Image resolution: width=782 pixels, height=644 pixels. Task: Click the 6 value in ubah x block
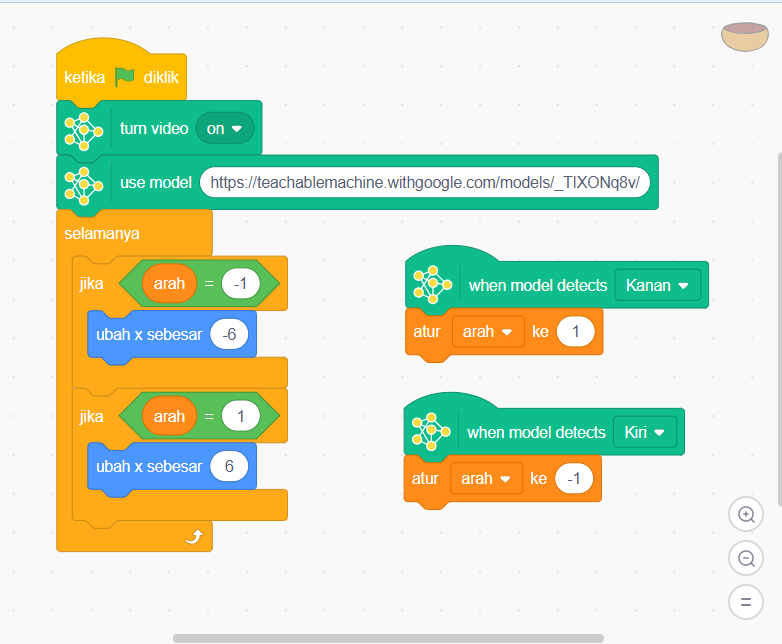pyautogui.click(x=229, y=466)
